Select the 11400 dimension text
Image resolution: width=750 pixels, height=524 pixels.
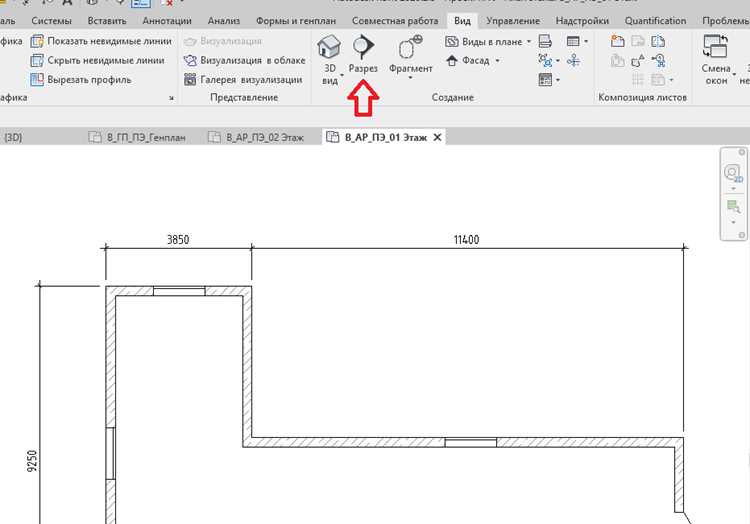pos(466,240)
